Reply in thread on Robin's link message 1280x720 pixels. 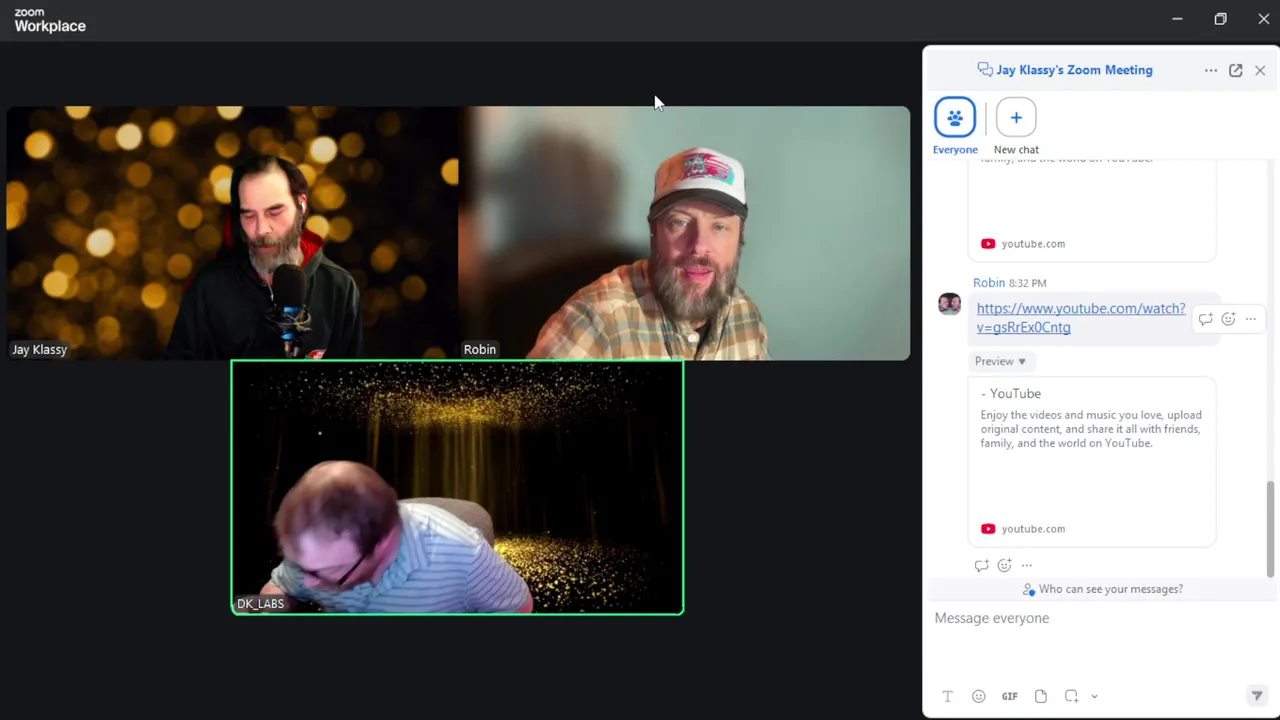1205,319
